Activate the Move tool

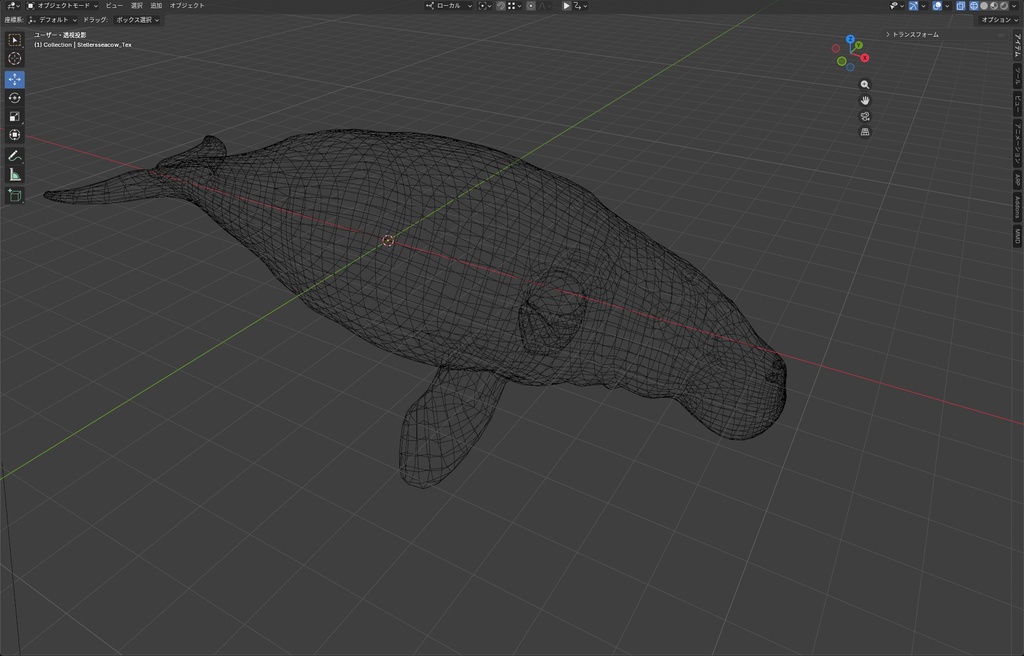14,79
